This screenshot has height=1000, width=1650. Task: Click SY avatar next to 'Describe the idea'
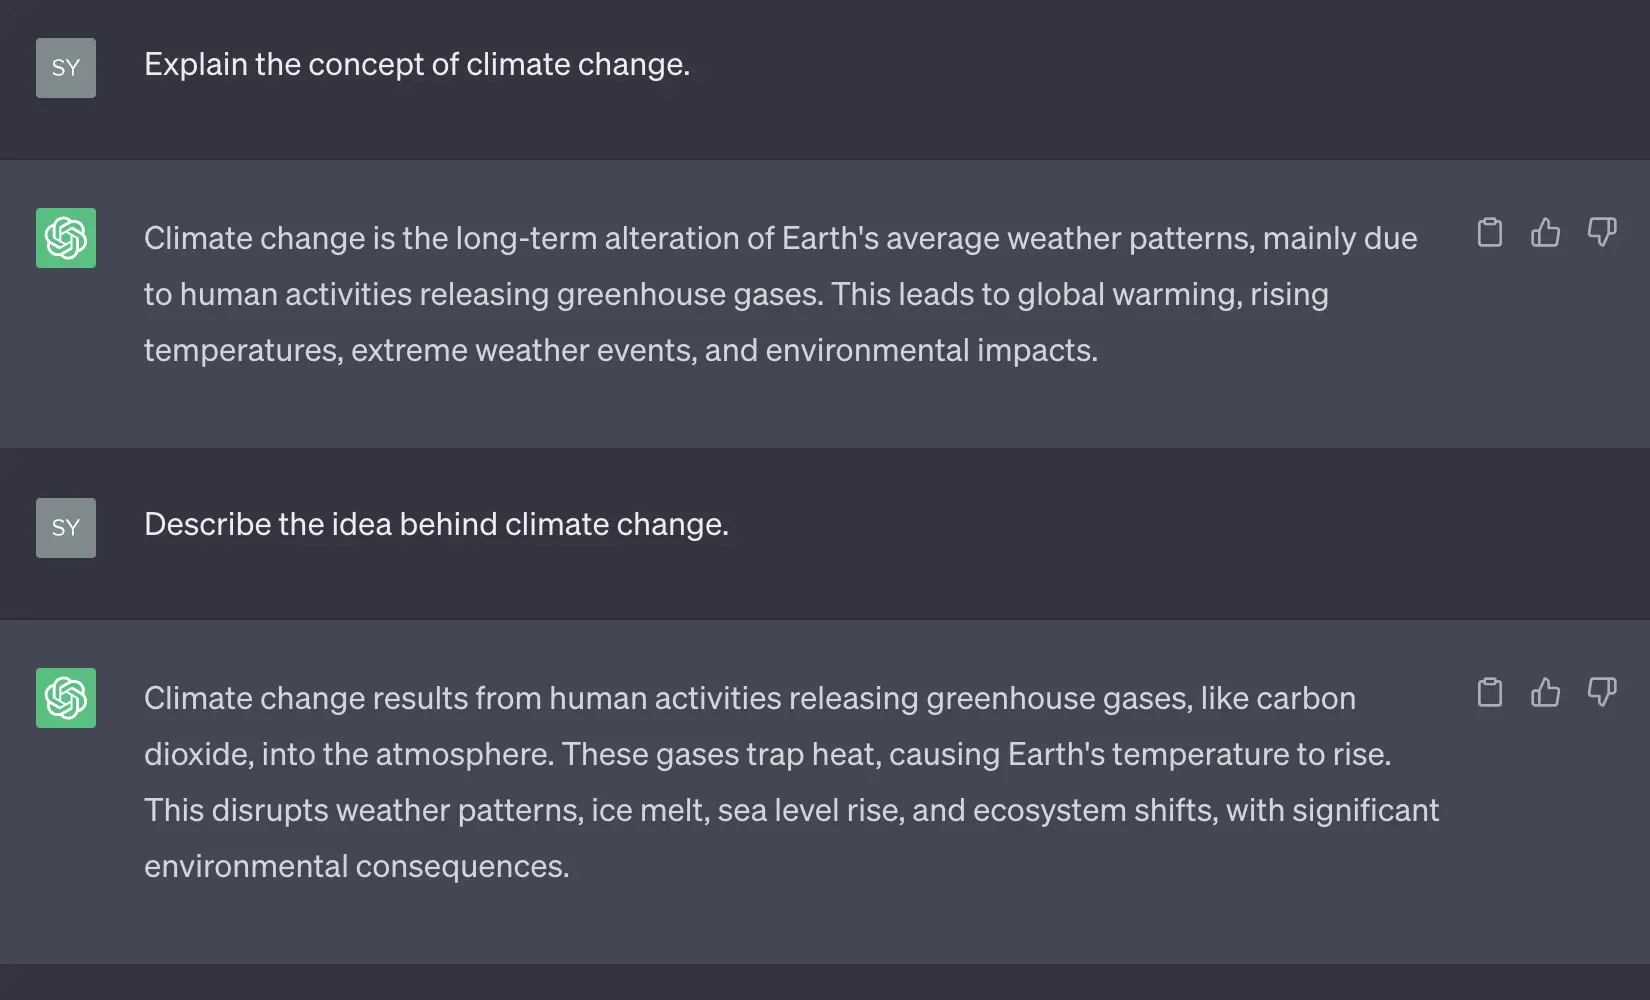66,528
